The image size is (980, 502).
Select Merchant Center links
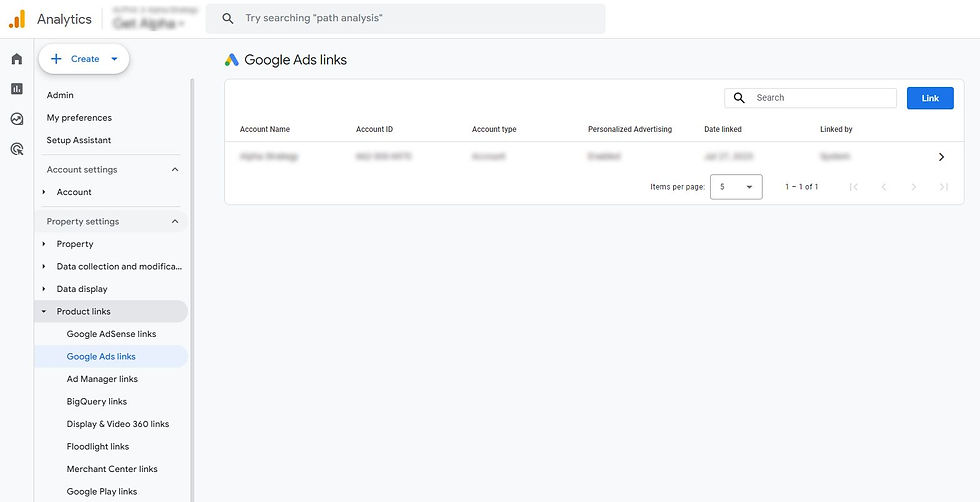click(111, 469)
